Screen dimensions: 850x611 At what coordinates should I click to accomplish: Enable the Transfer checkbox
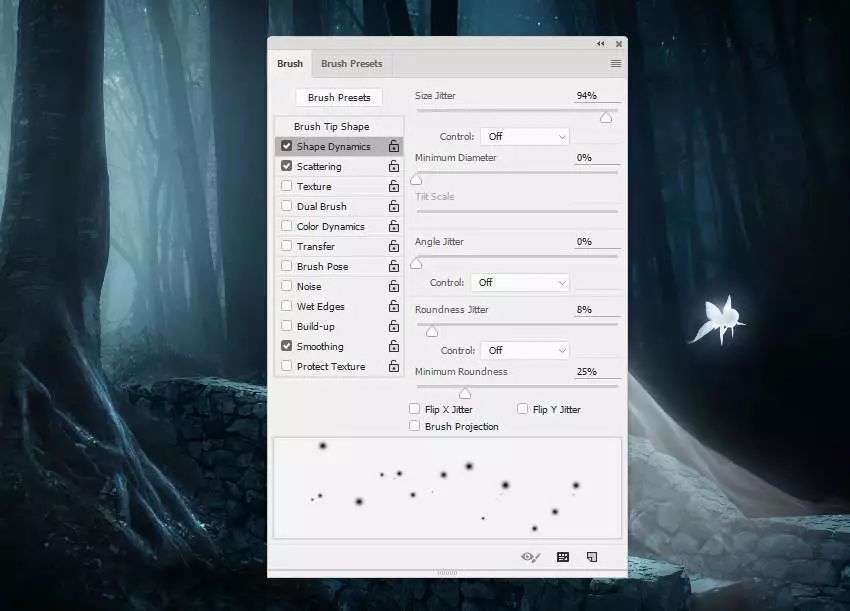[287, 246]
